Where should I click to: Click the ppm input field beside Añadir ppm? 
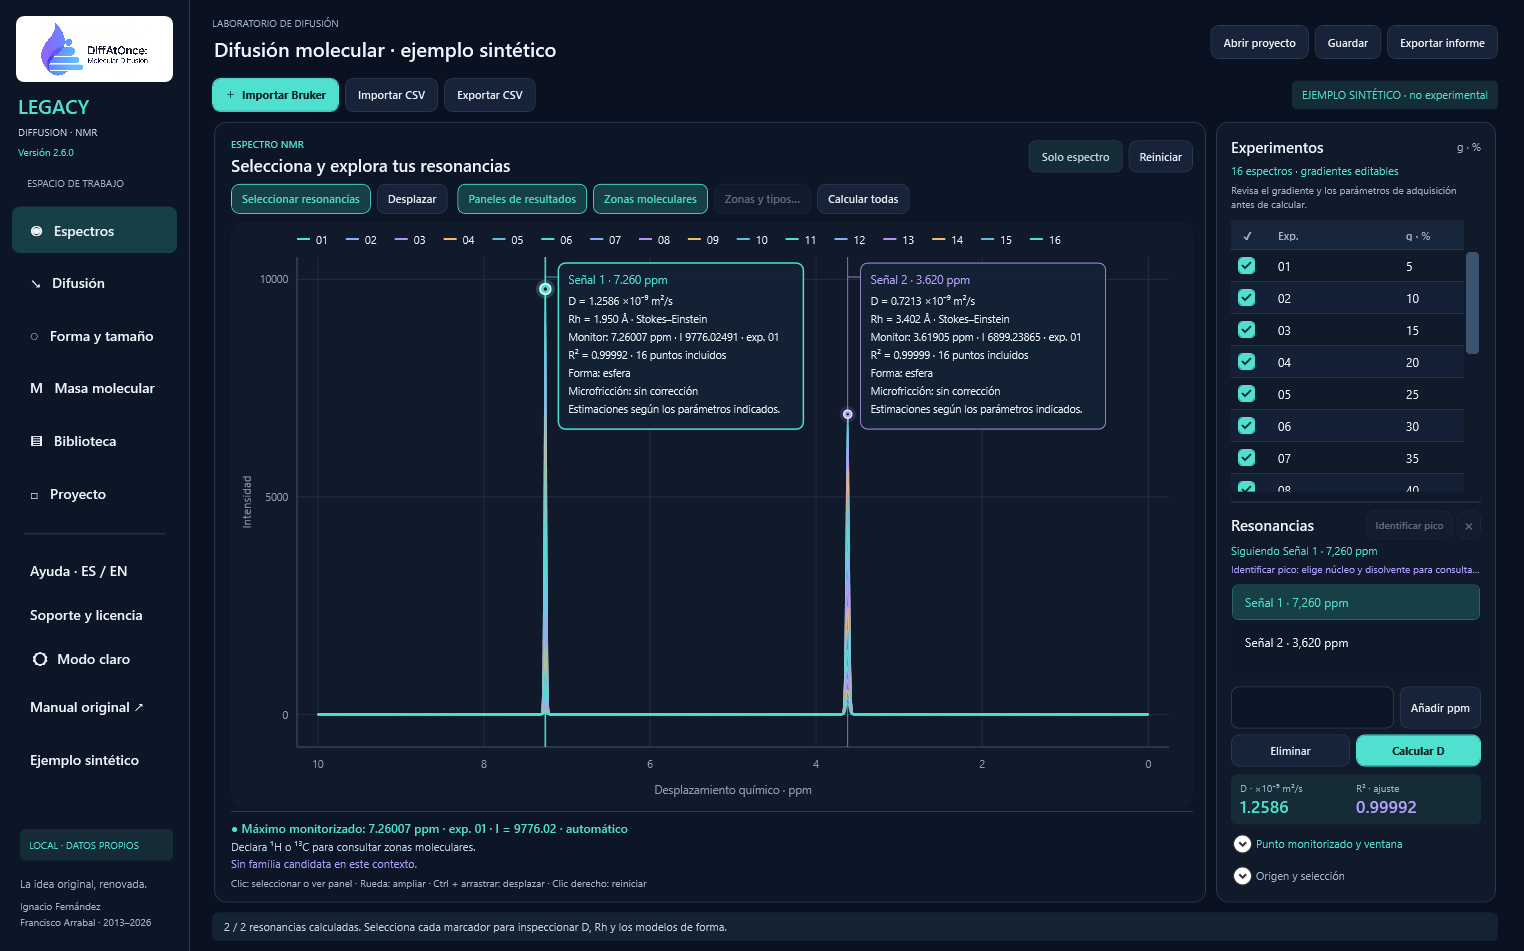1312,708
